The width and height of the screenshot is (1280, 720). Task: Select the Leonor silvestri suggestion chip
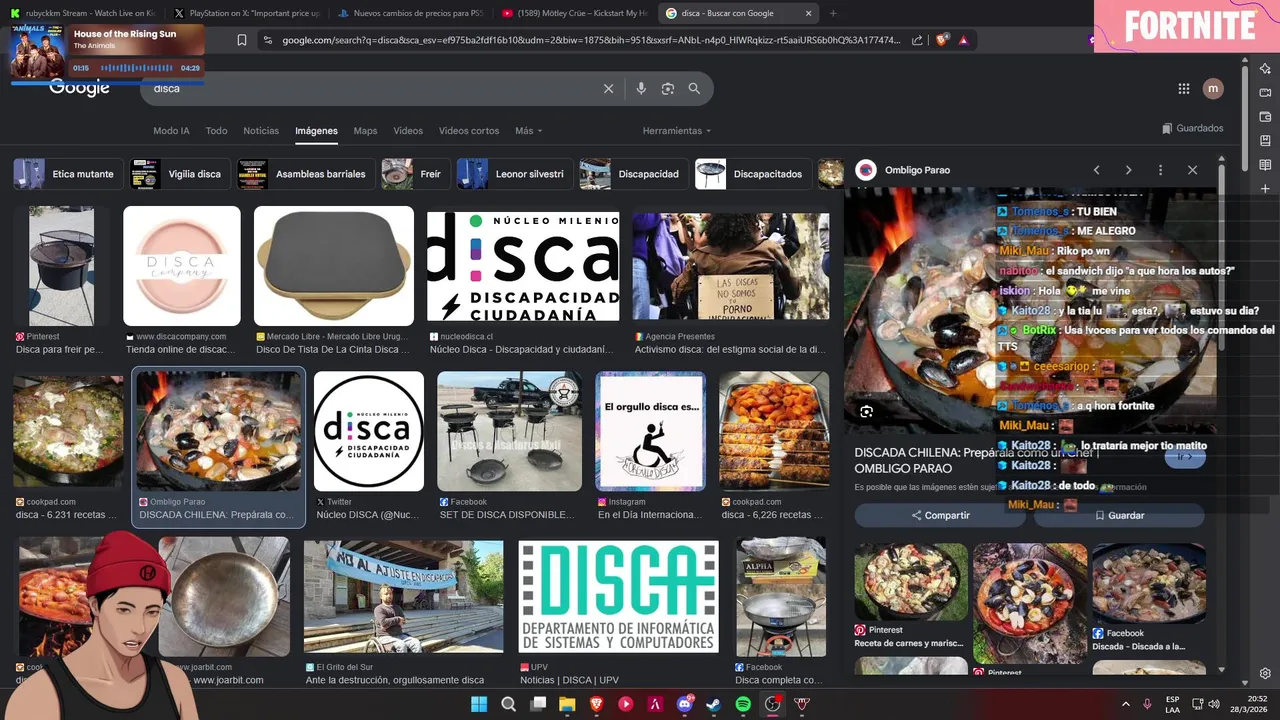(514, 174)
